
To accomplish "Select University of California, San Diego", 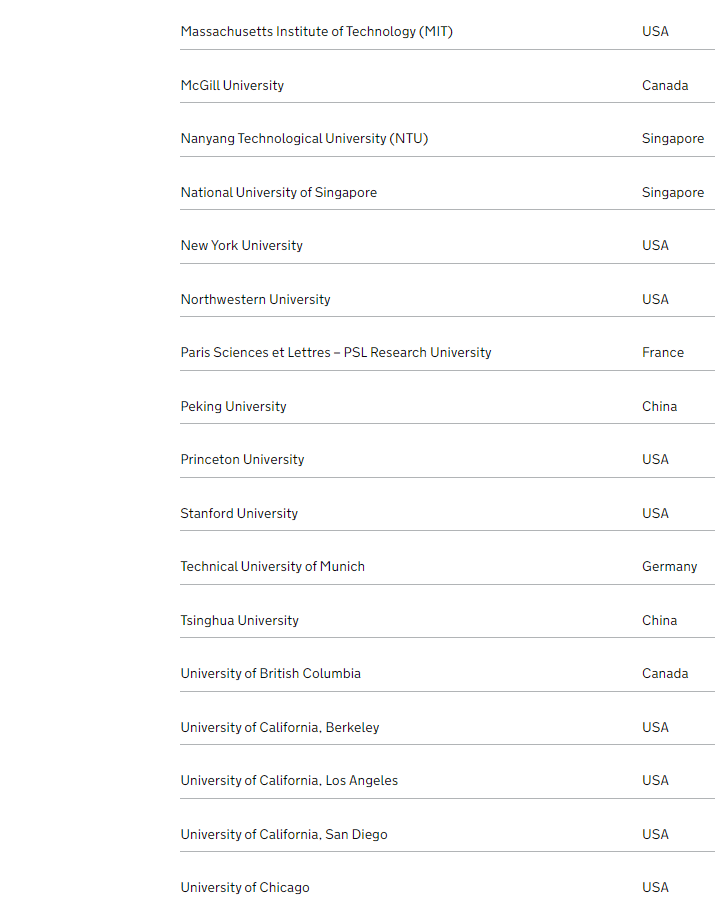I will 284,835.
